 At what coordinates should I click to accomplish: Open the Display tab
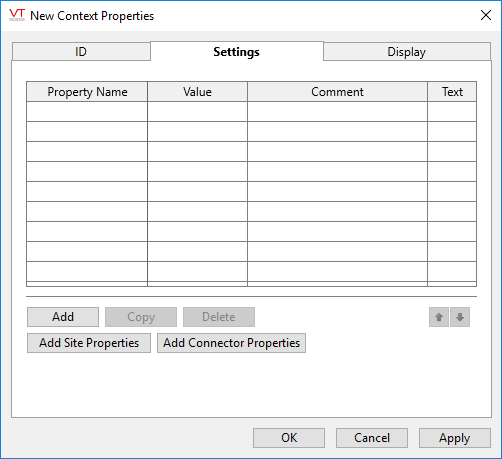point(407,52)
